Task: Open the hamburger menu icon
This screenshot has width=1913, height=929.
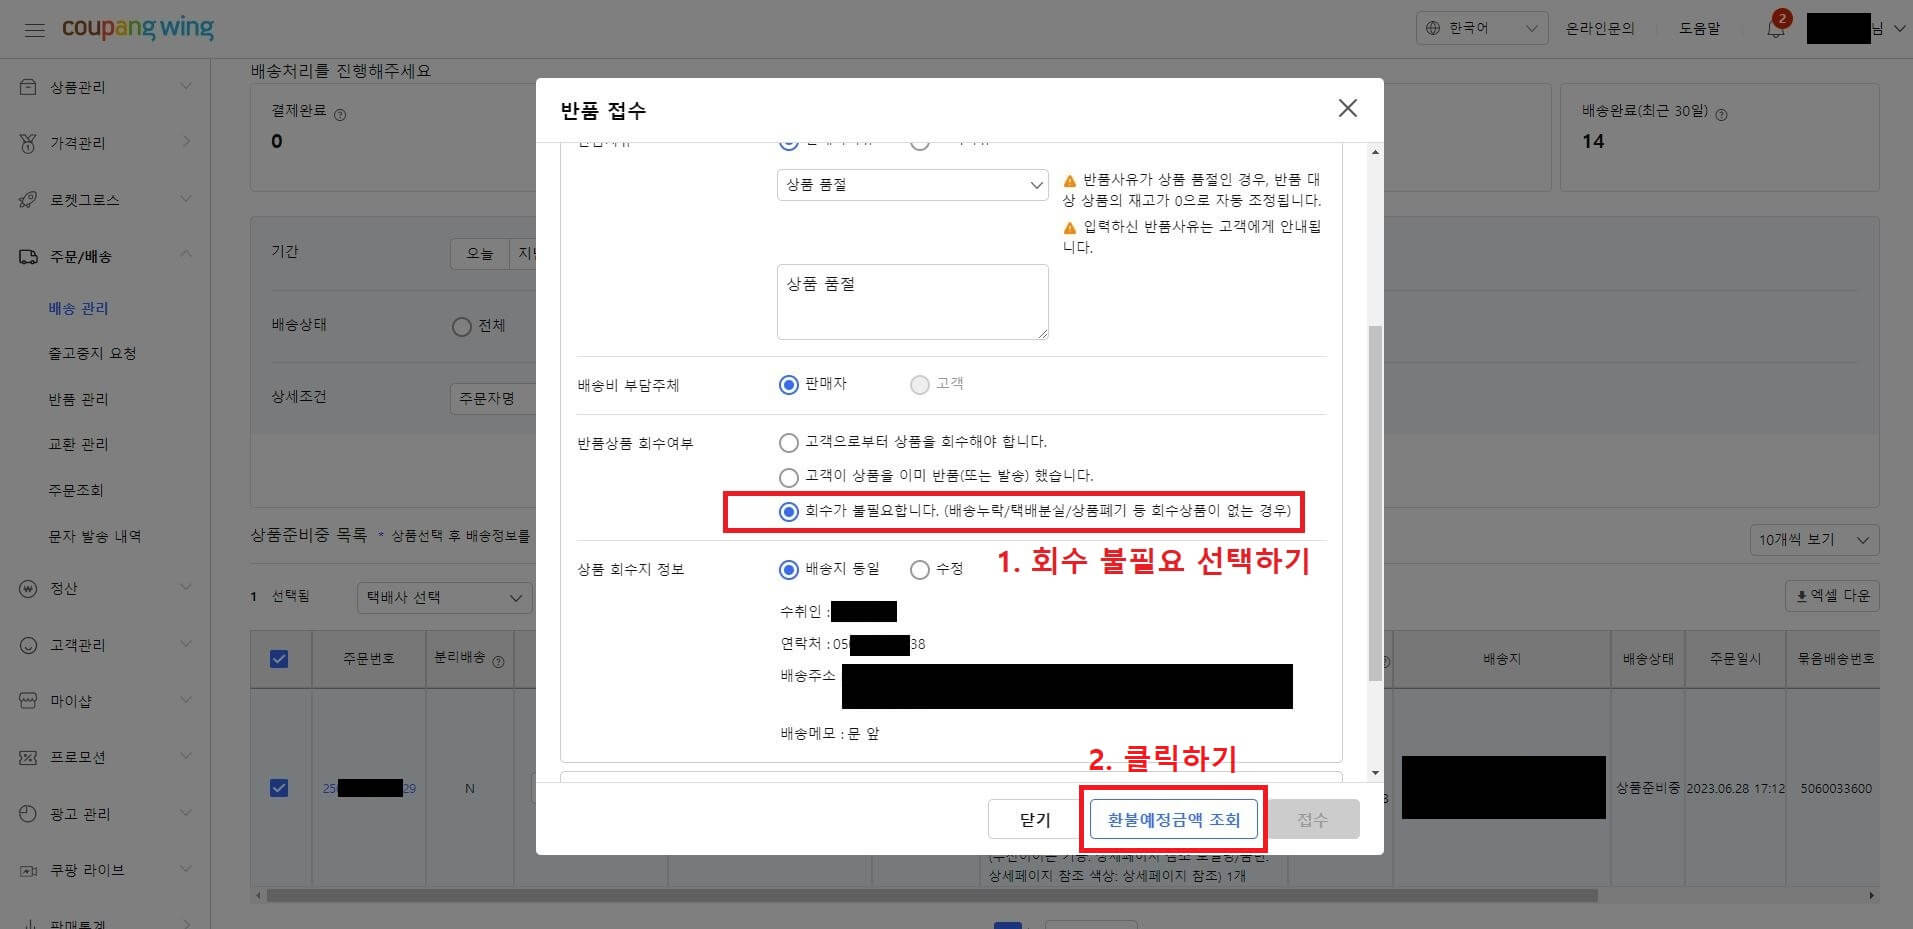Action: (x=34, y=30)
